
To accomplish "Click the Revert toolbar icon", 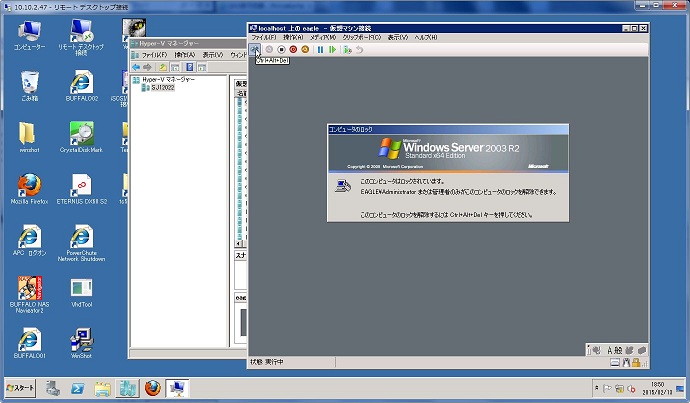I will pos(359,49).
